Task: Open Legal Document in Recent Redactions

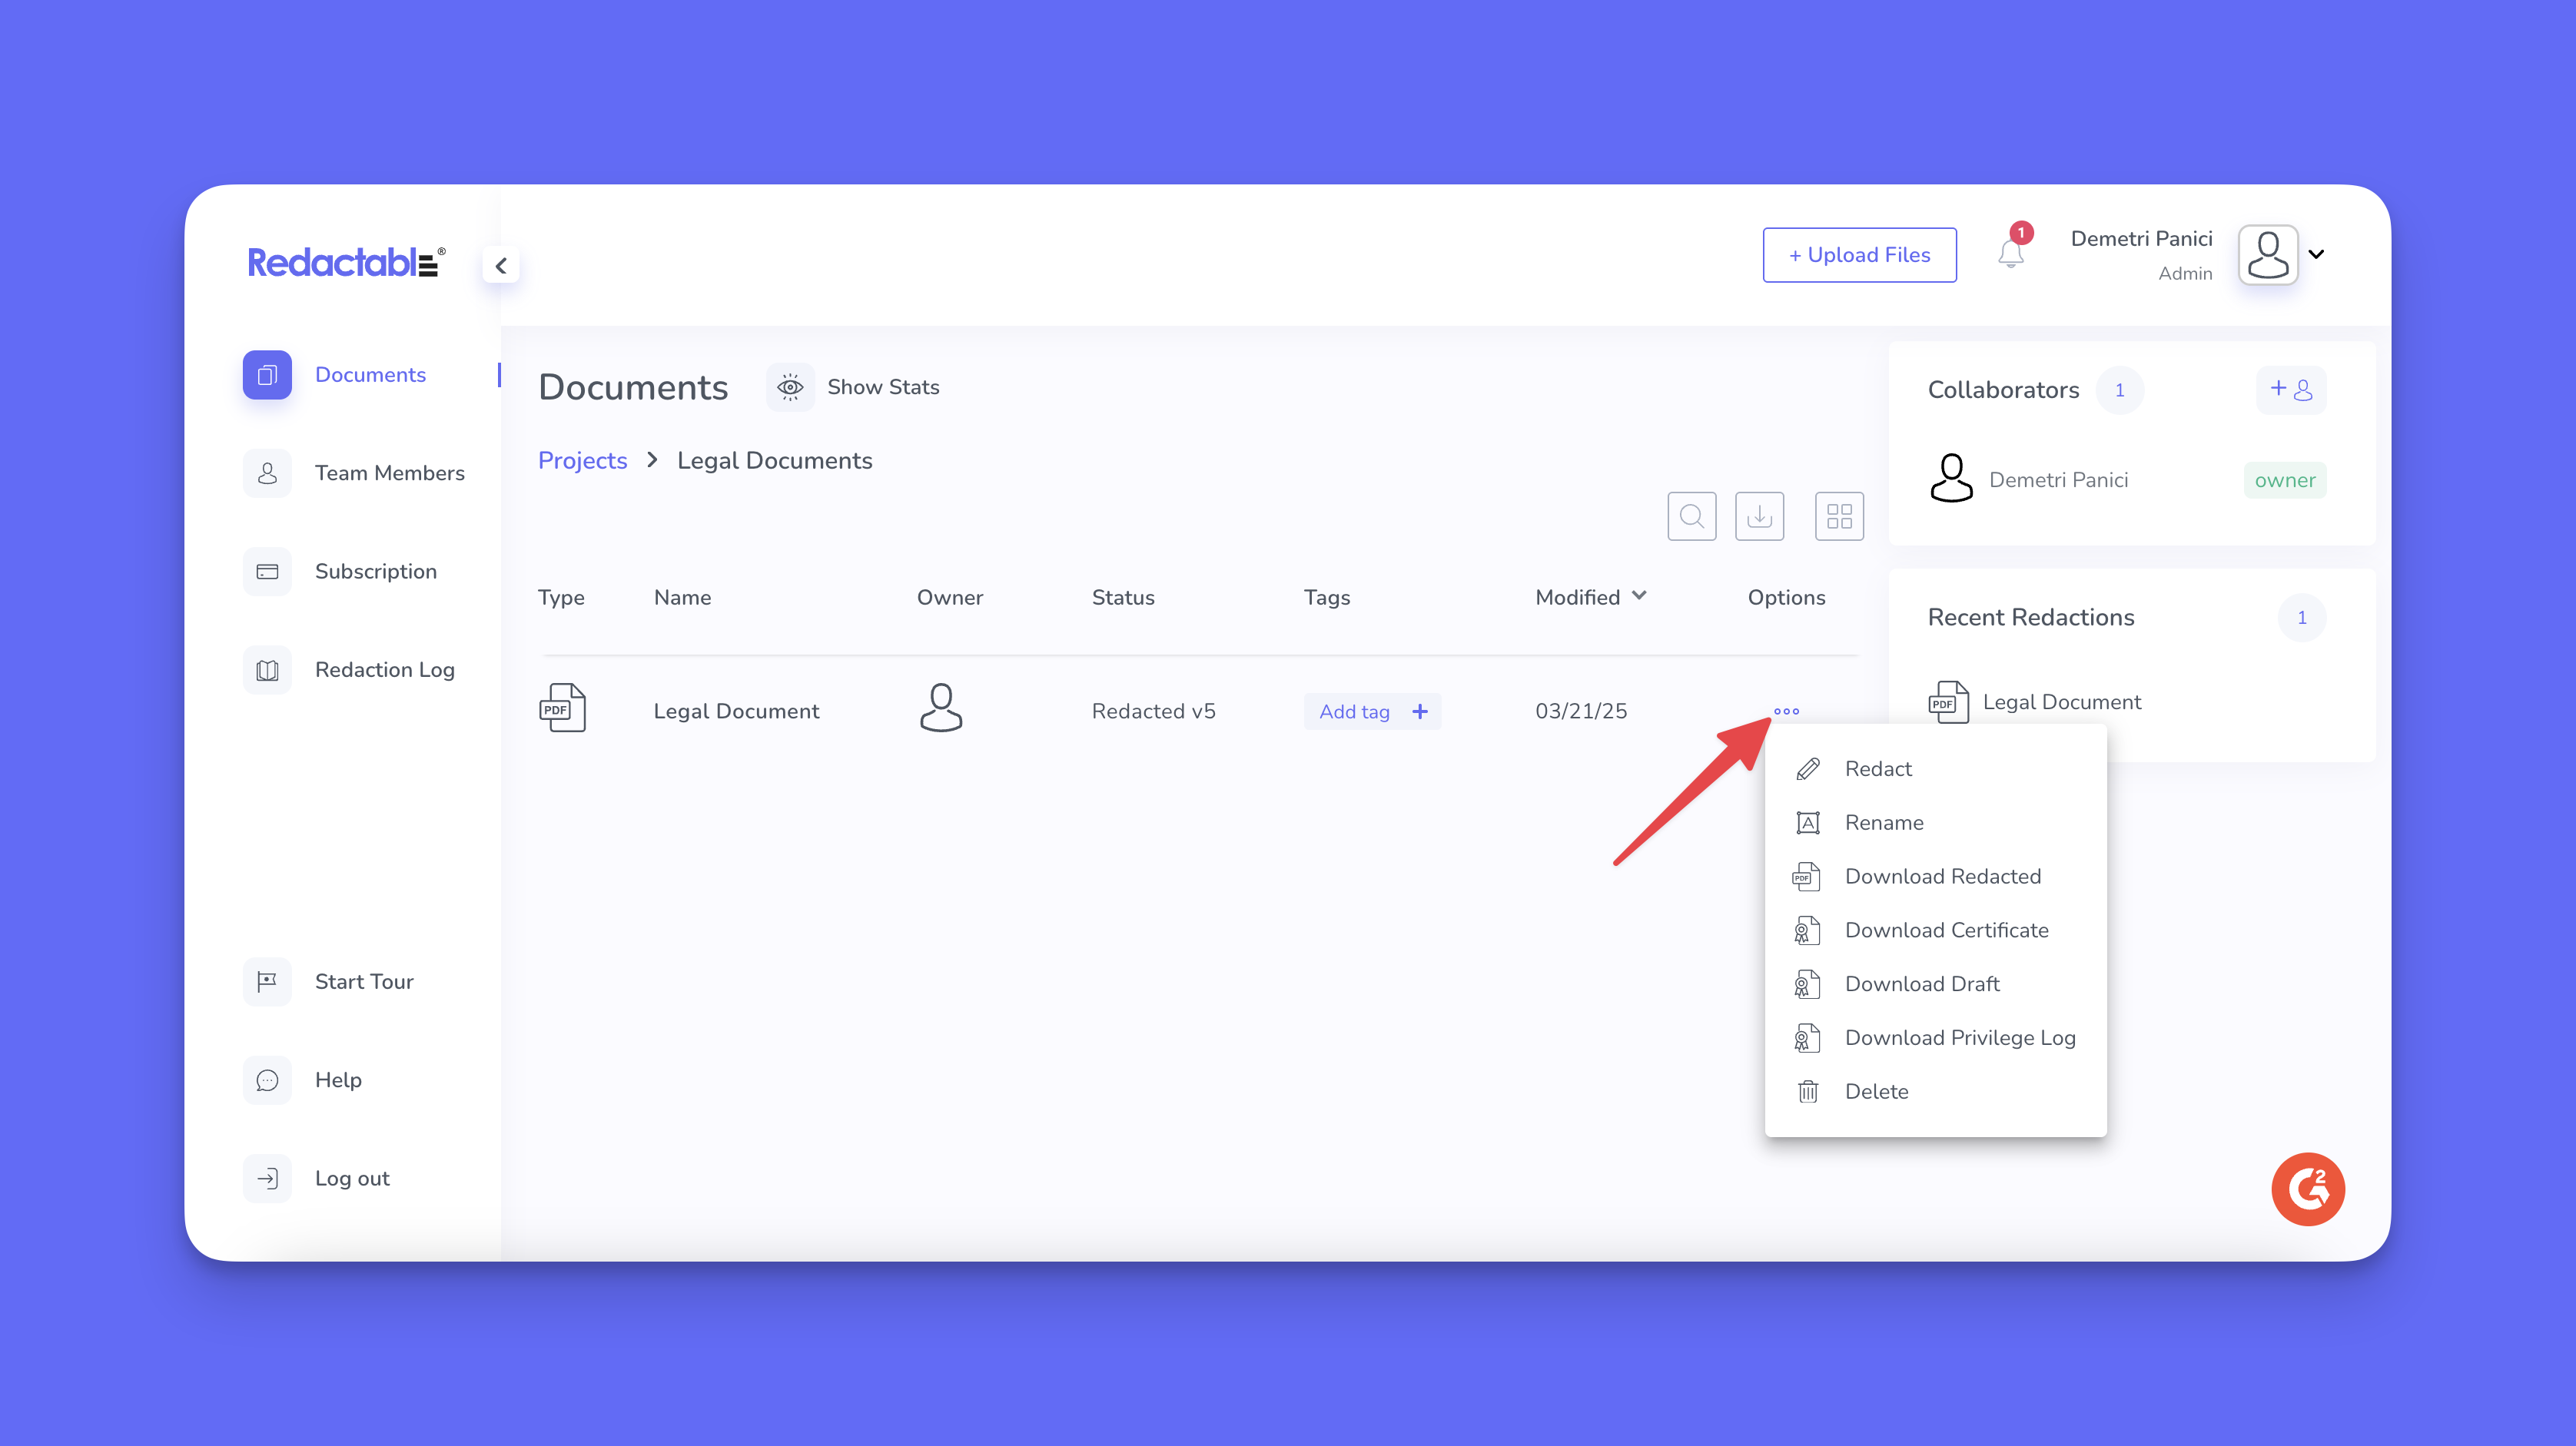Action: point(2061,702)
